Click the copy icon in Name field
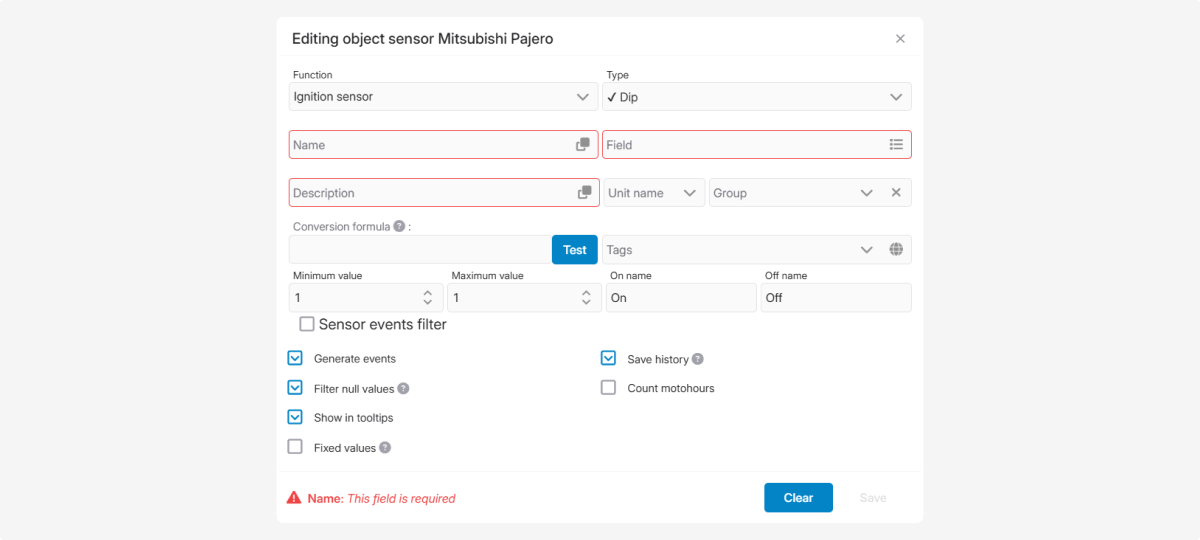This screenshot has height=540, width=1200. click(x=583, y=145)
